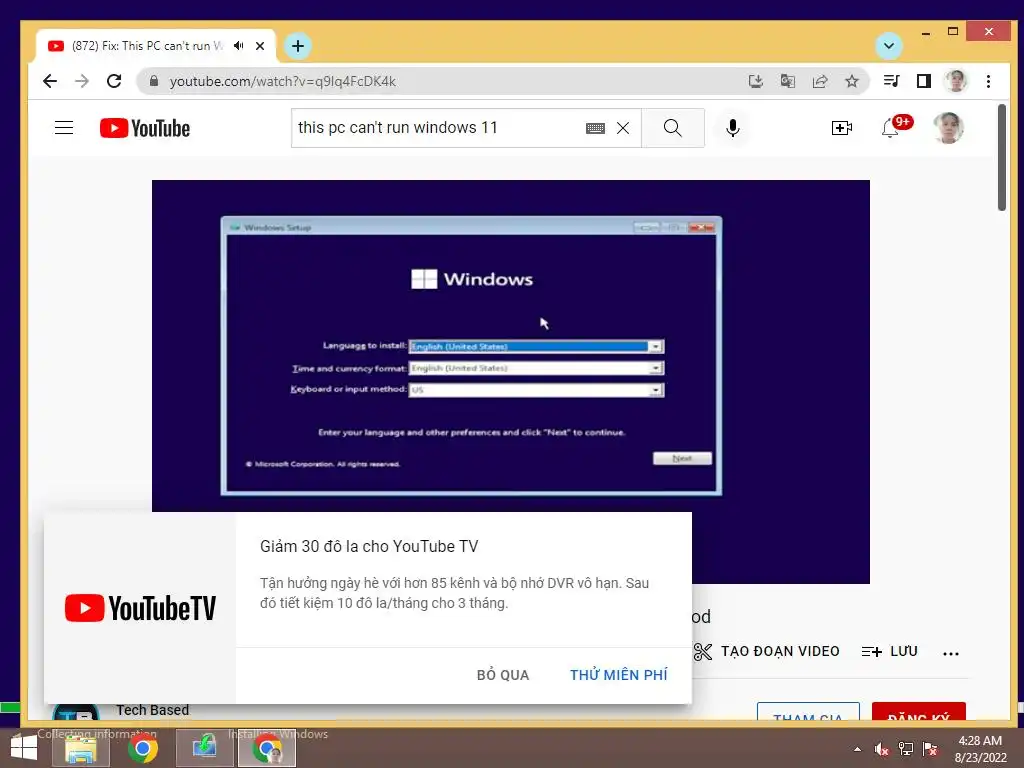Image resolution: width=1024 pixels, height=768 pixels.
Task: Run search with magnifier button
Action: (x=673, y=128)
